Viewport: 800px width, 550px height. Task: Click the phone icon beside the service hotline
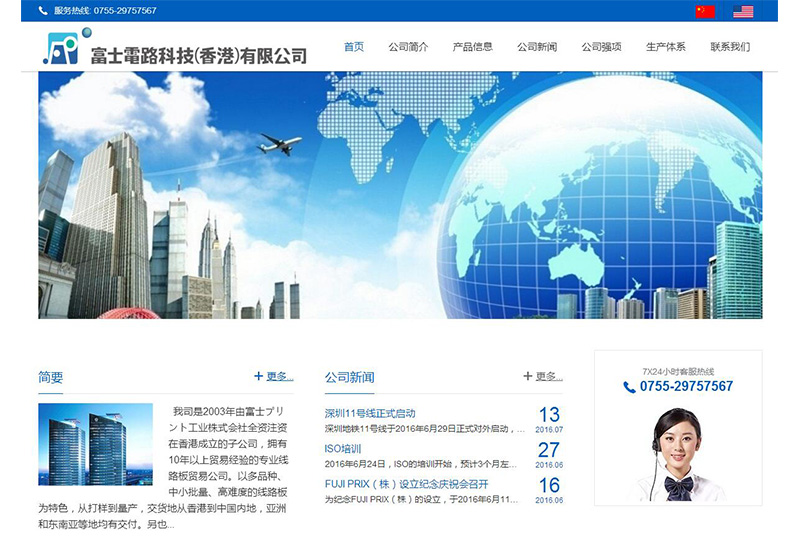tap(42, 11)
